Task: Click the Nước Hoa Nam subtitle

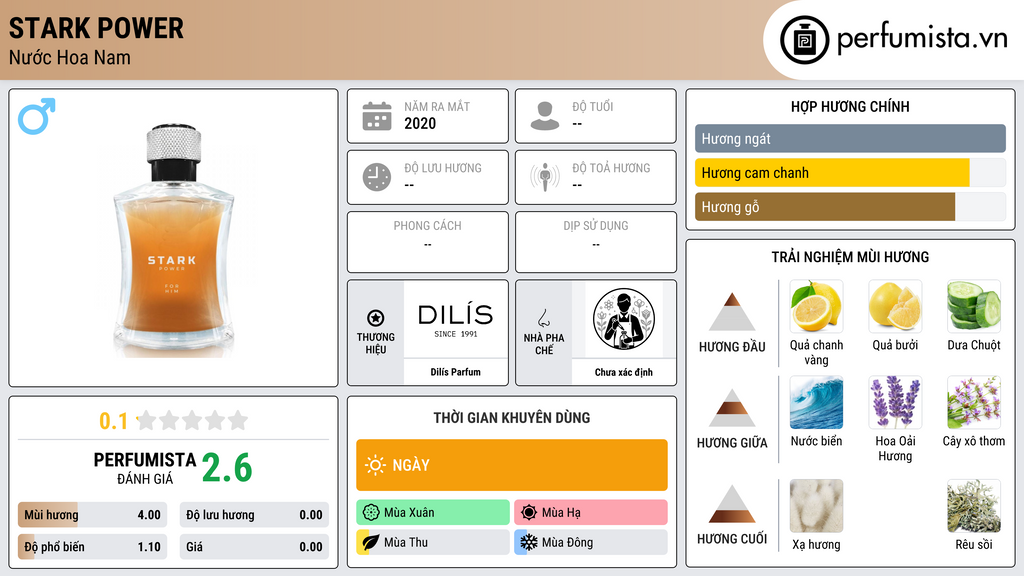Action: [x=70, y=57]
